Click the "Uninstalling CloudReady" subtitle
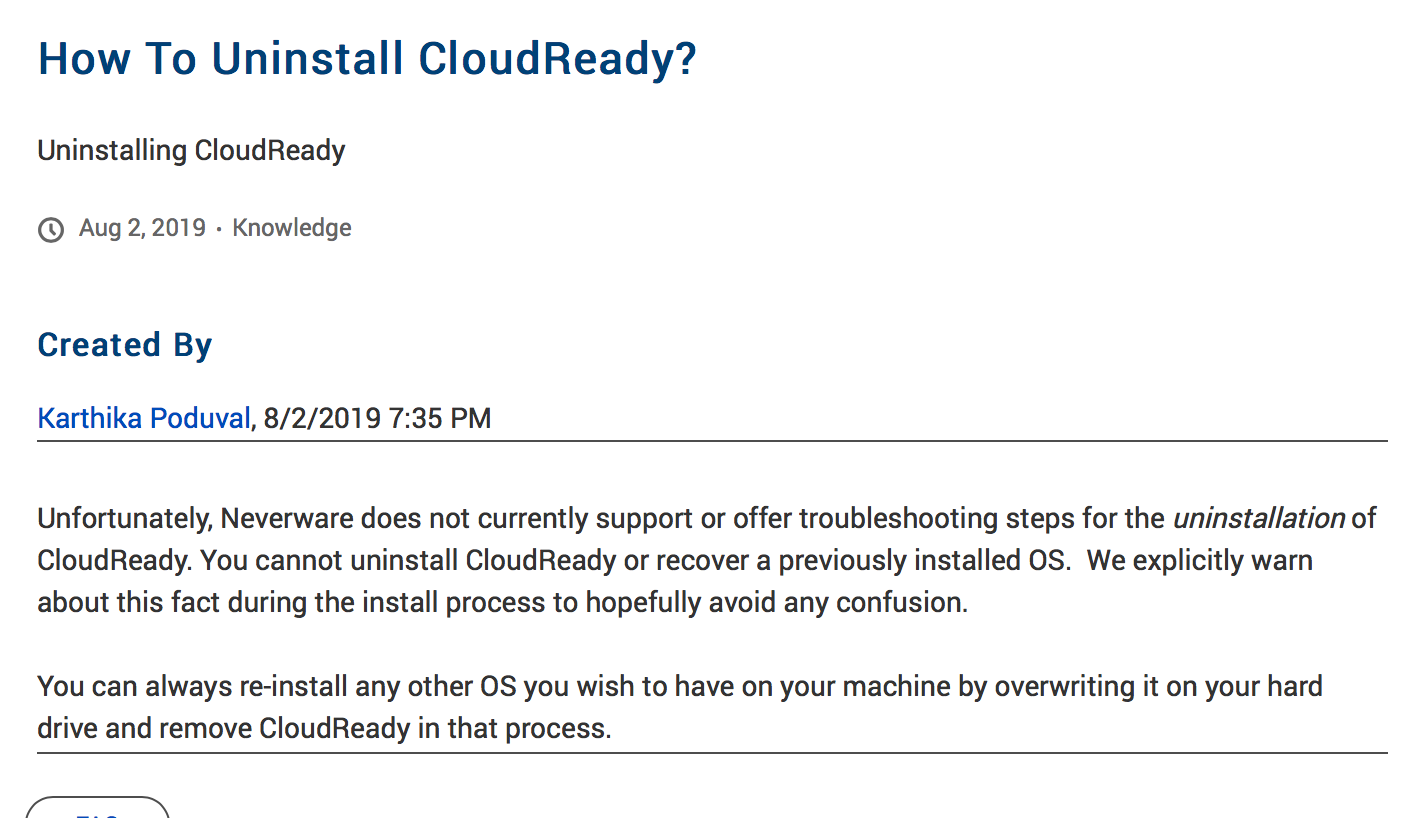The height and width of the screenshot is (818, 1424). (x=191, y=151)
